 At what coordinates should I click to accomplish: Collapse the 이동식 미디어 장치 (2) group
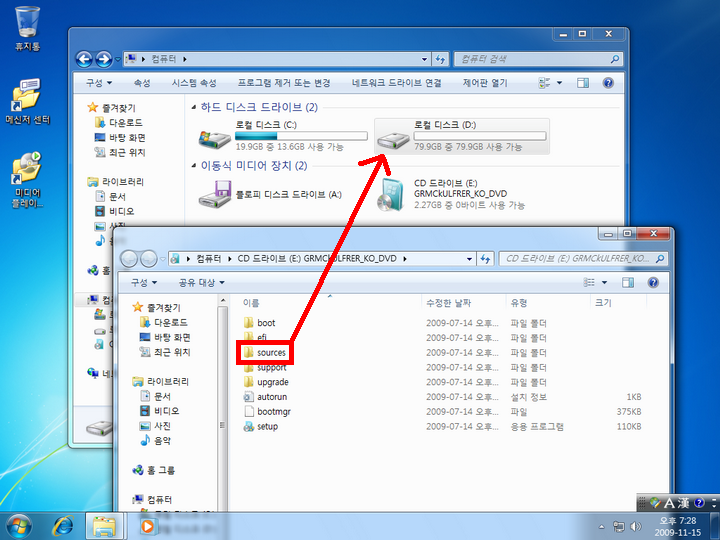[x=194, y=165]
